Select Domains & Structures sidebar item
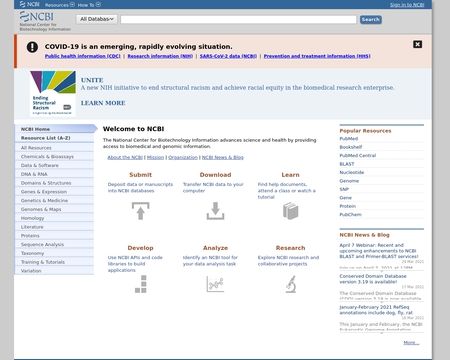Image resolution: width=450 pixels, height=360 pixels. tap(54, 183)
